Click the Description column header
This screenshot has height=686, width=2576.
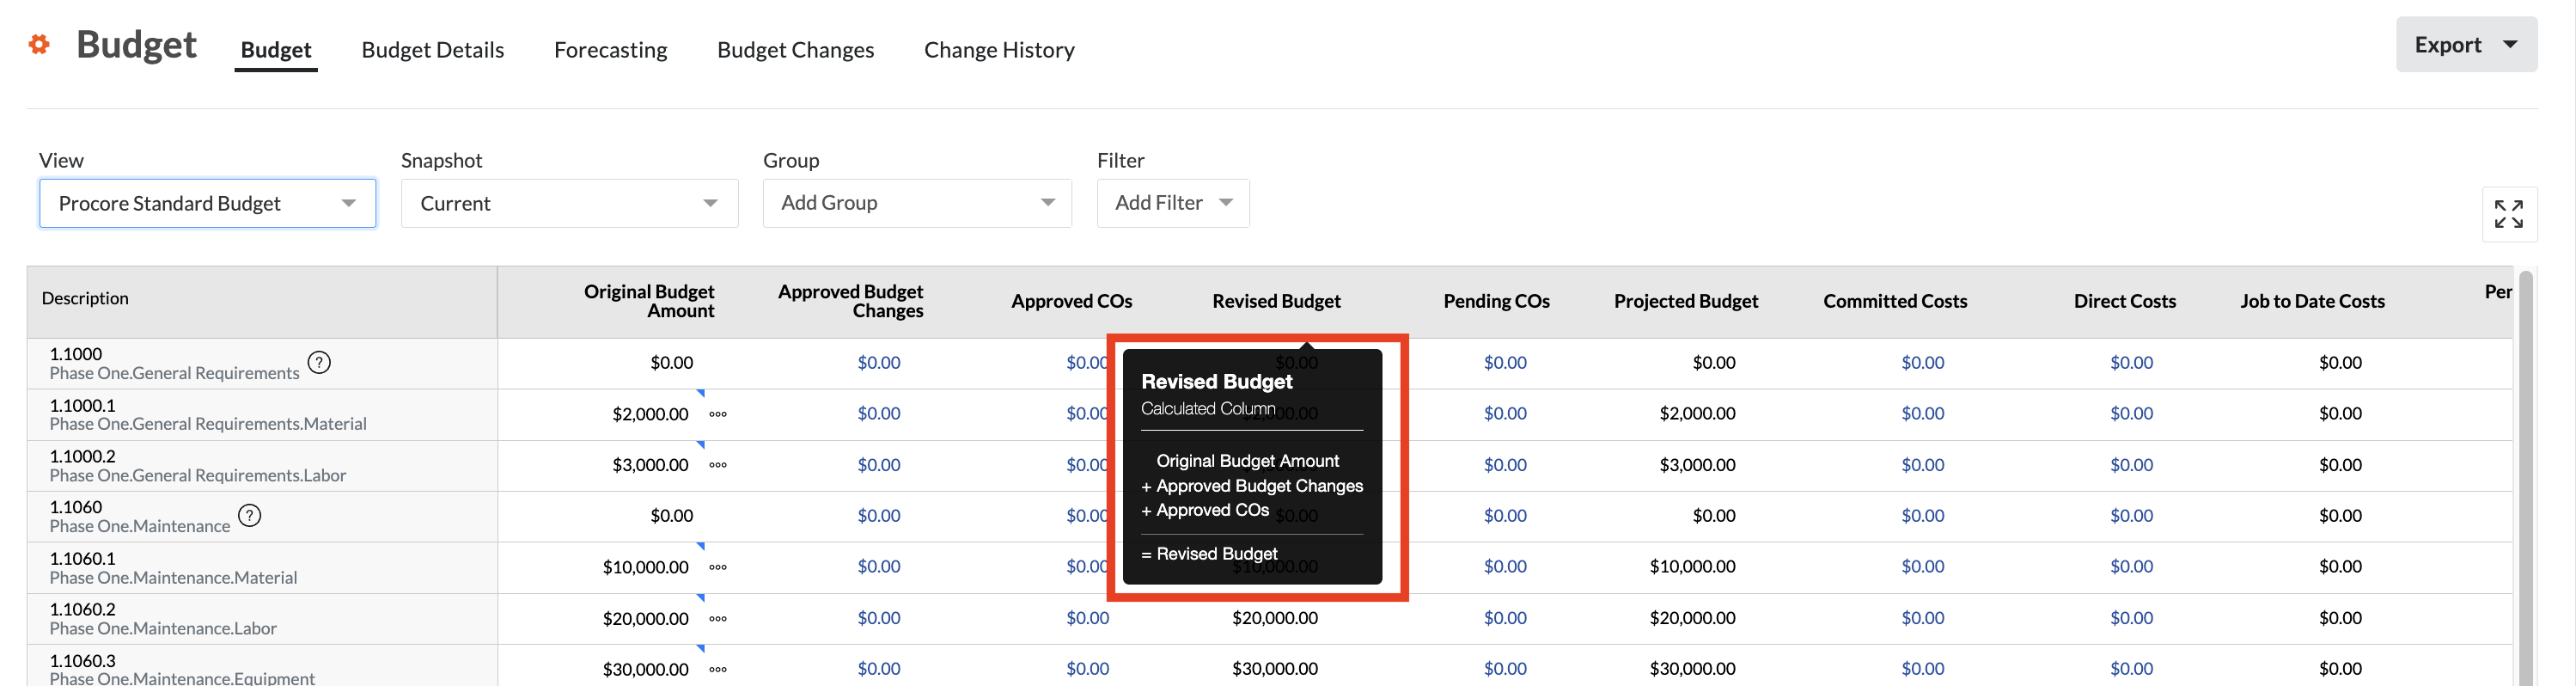click(x=85, y=298)
